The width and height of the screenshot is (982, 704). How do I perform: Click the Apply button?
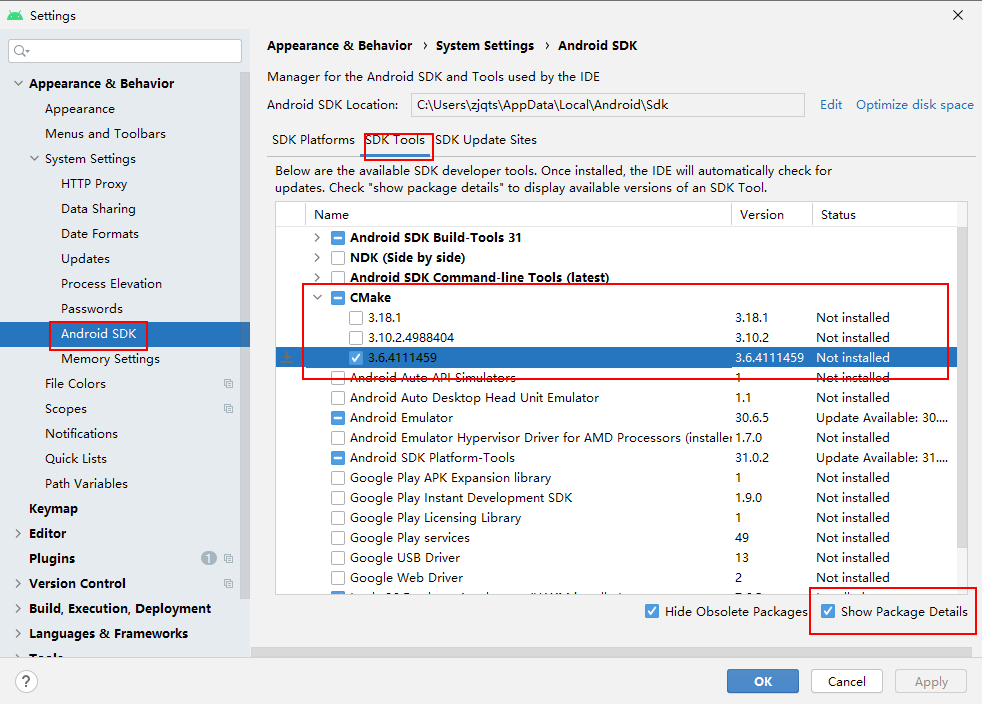(x=931, y=681)
